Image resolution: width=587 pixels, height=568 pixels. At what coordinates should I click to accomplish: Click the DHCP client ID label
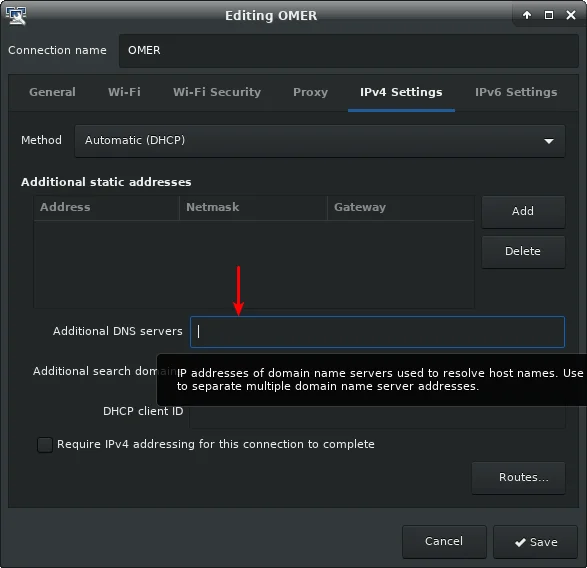[x=143, y=411]
